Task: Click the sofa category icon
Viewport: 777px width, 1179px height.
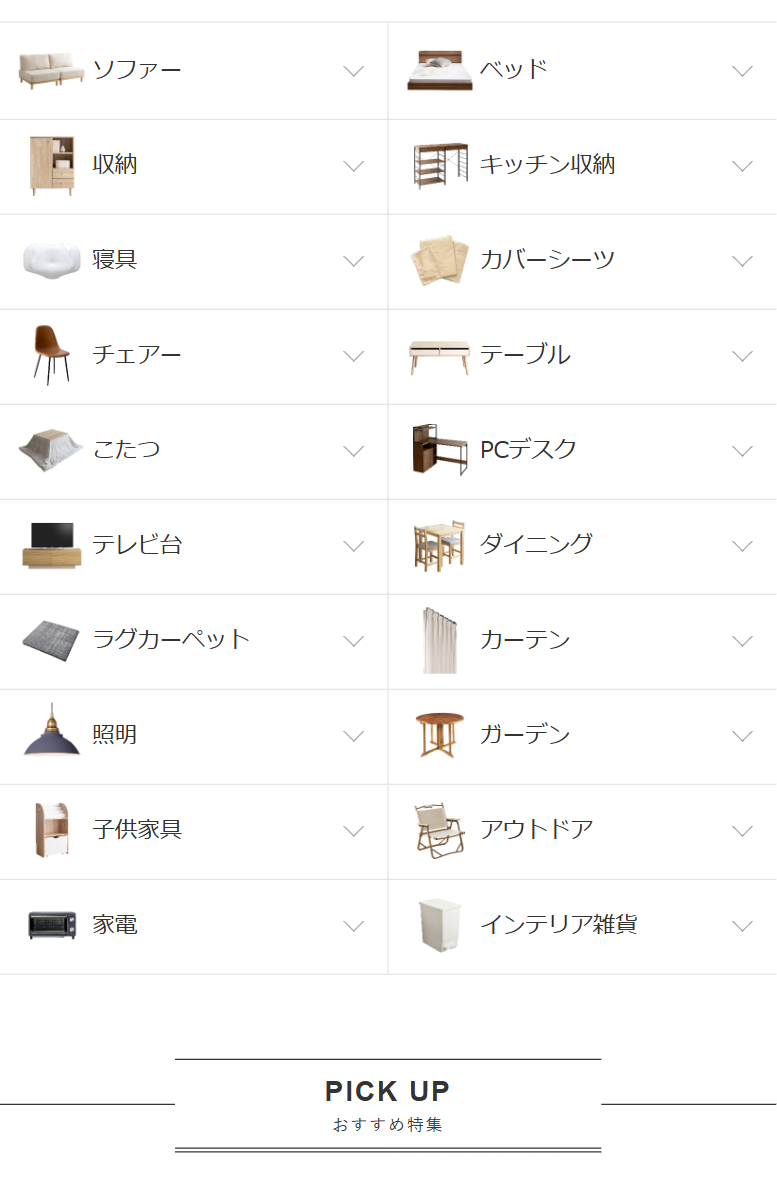Action: pyautogui.click(x=52, y=70)
